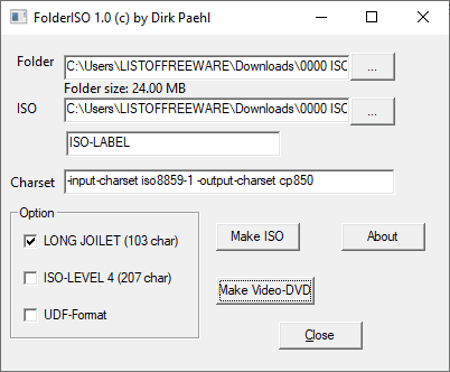Click the FolderISO title bar text
The image size is (450, 372).
[122, 18]
